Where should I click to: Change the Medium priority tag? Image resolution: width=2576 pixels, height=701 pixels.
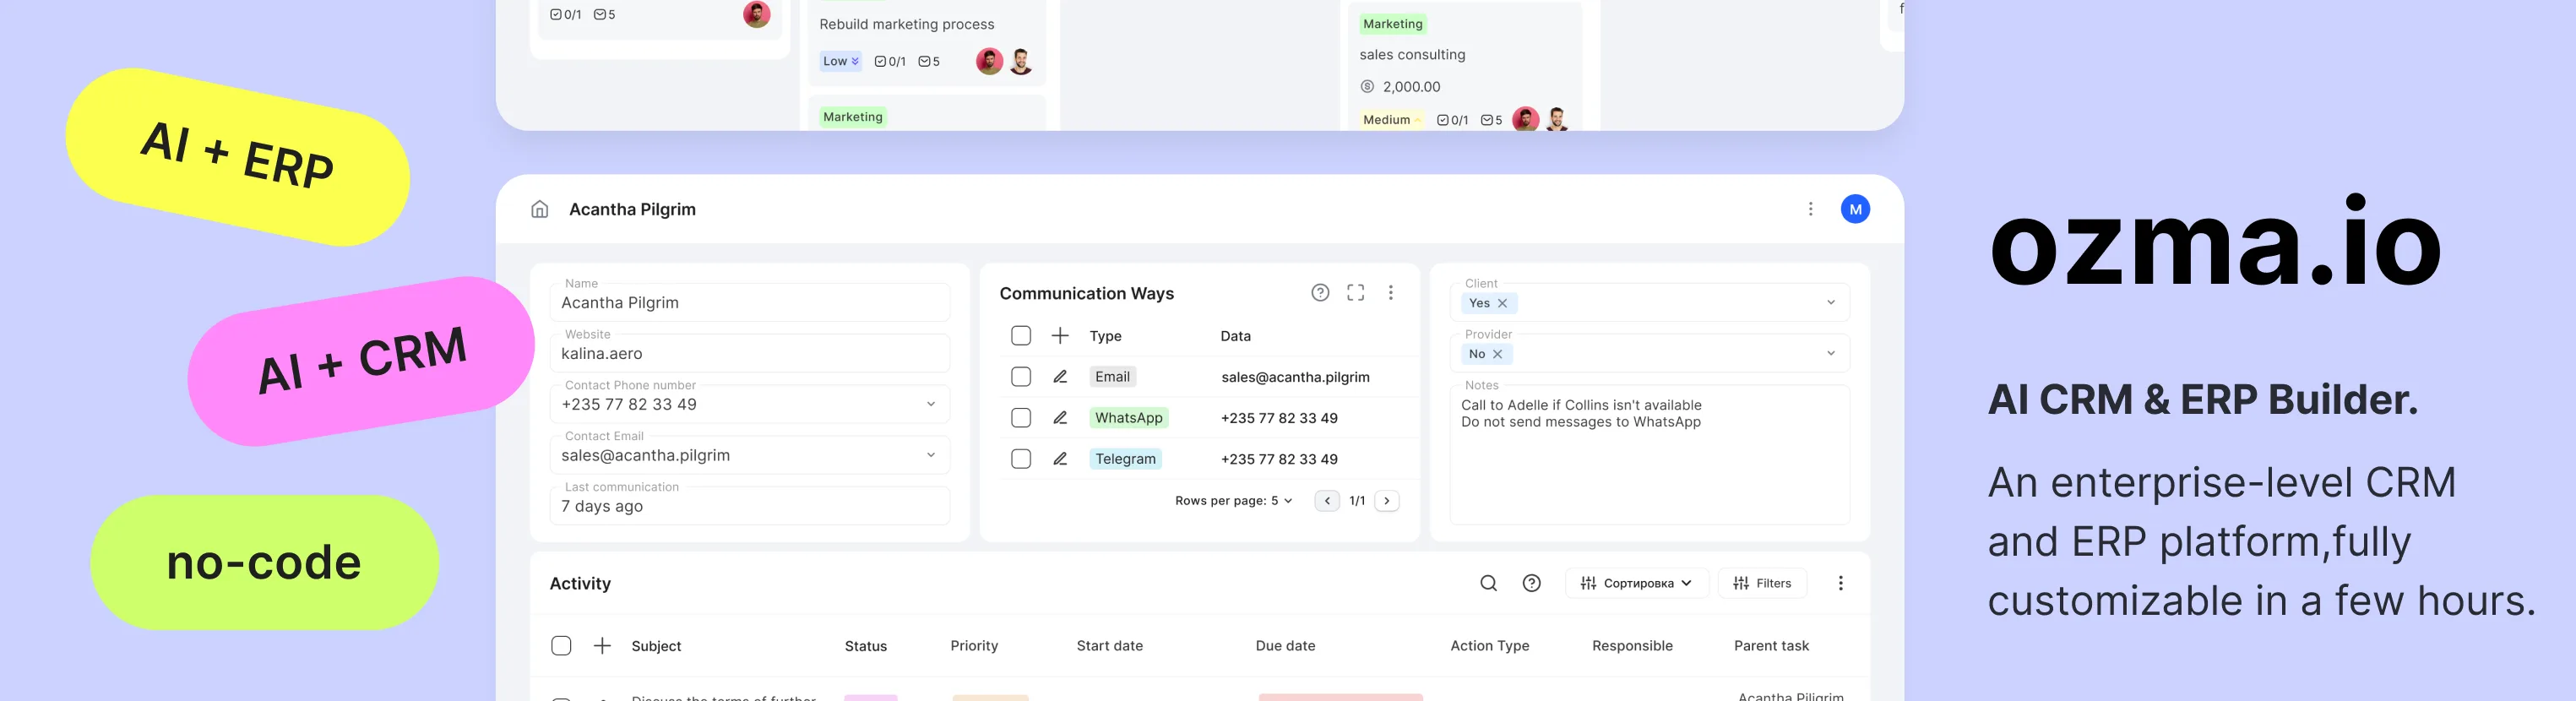coord(1391,120)
